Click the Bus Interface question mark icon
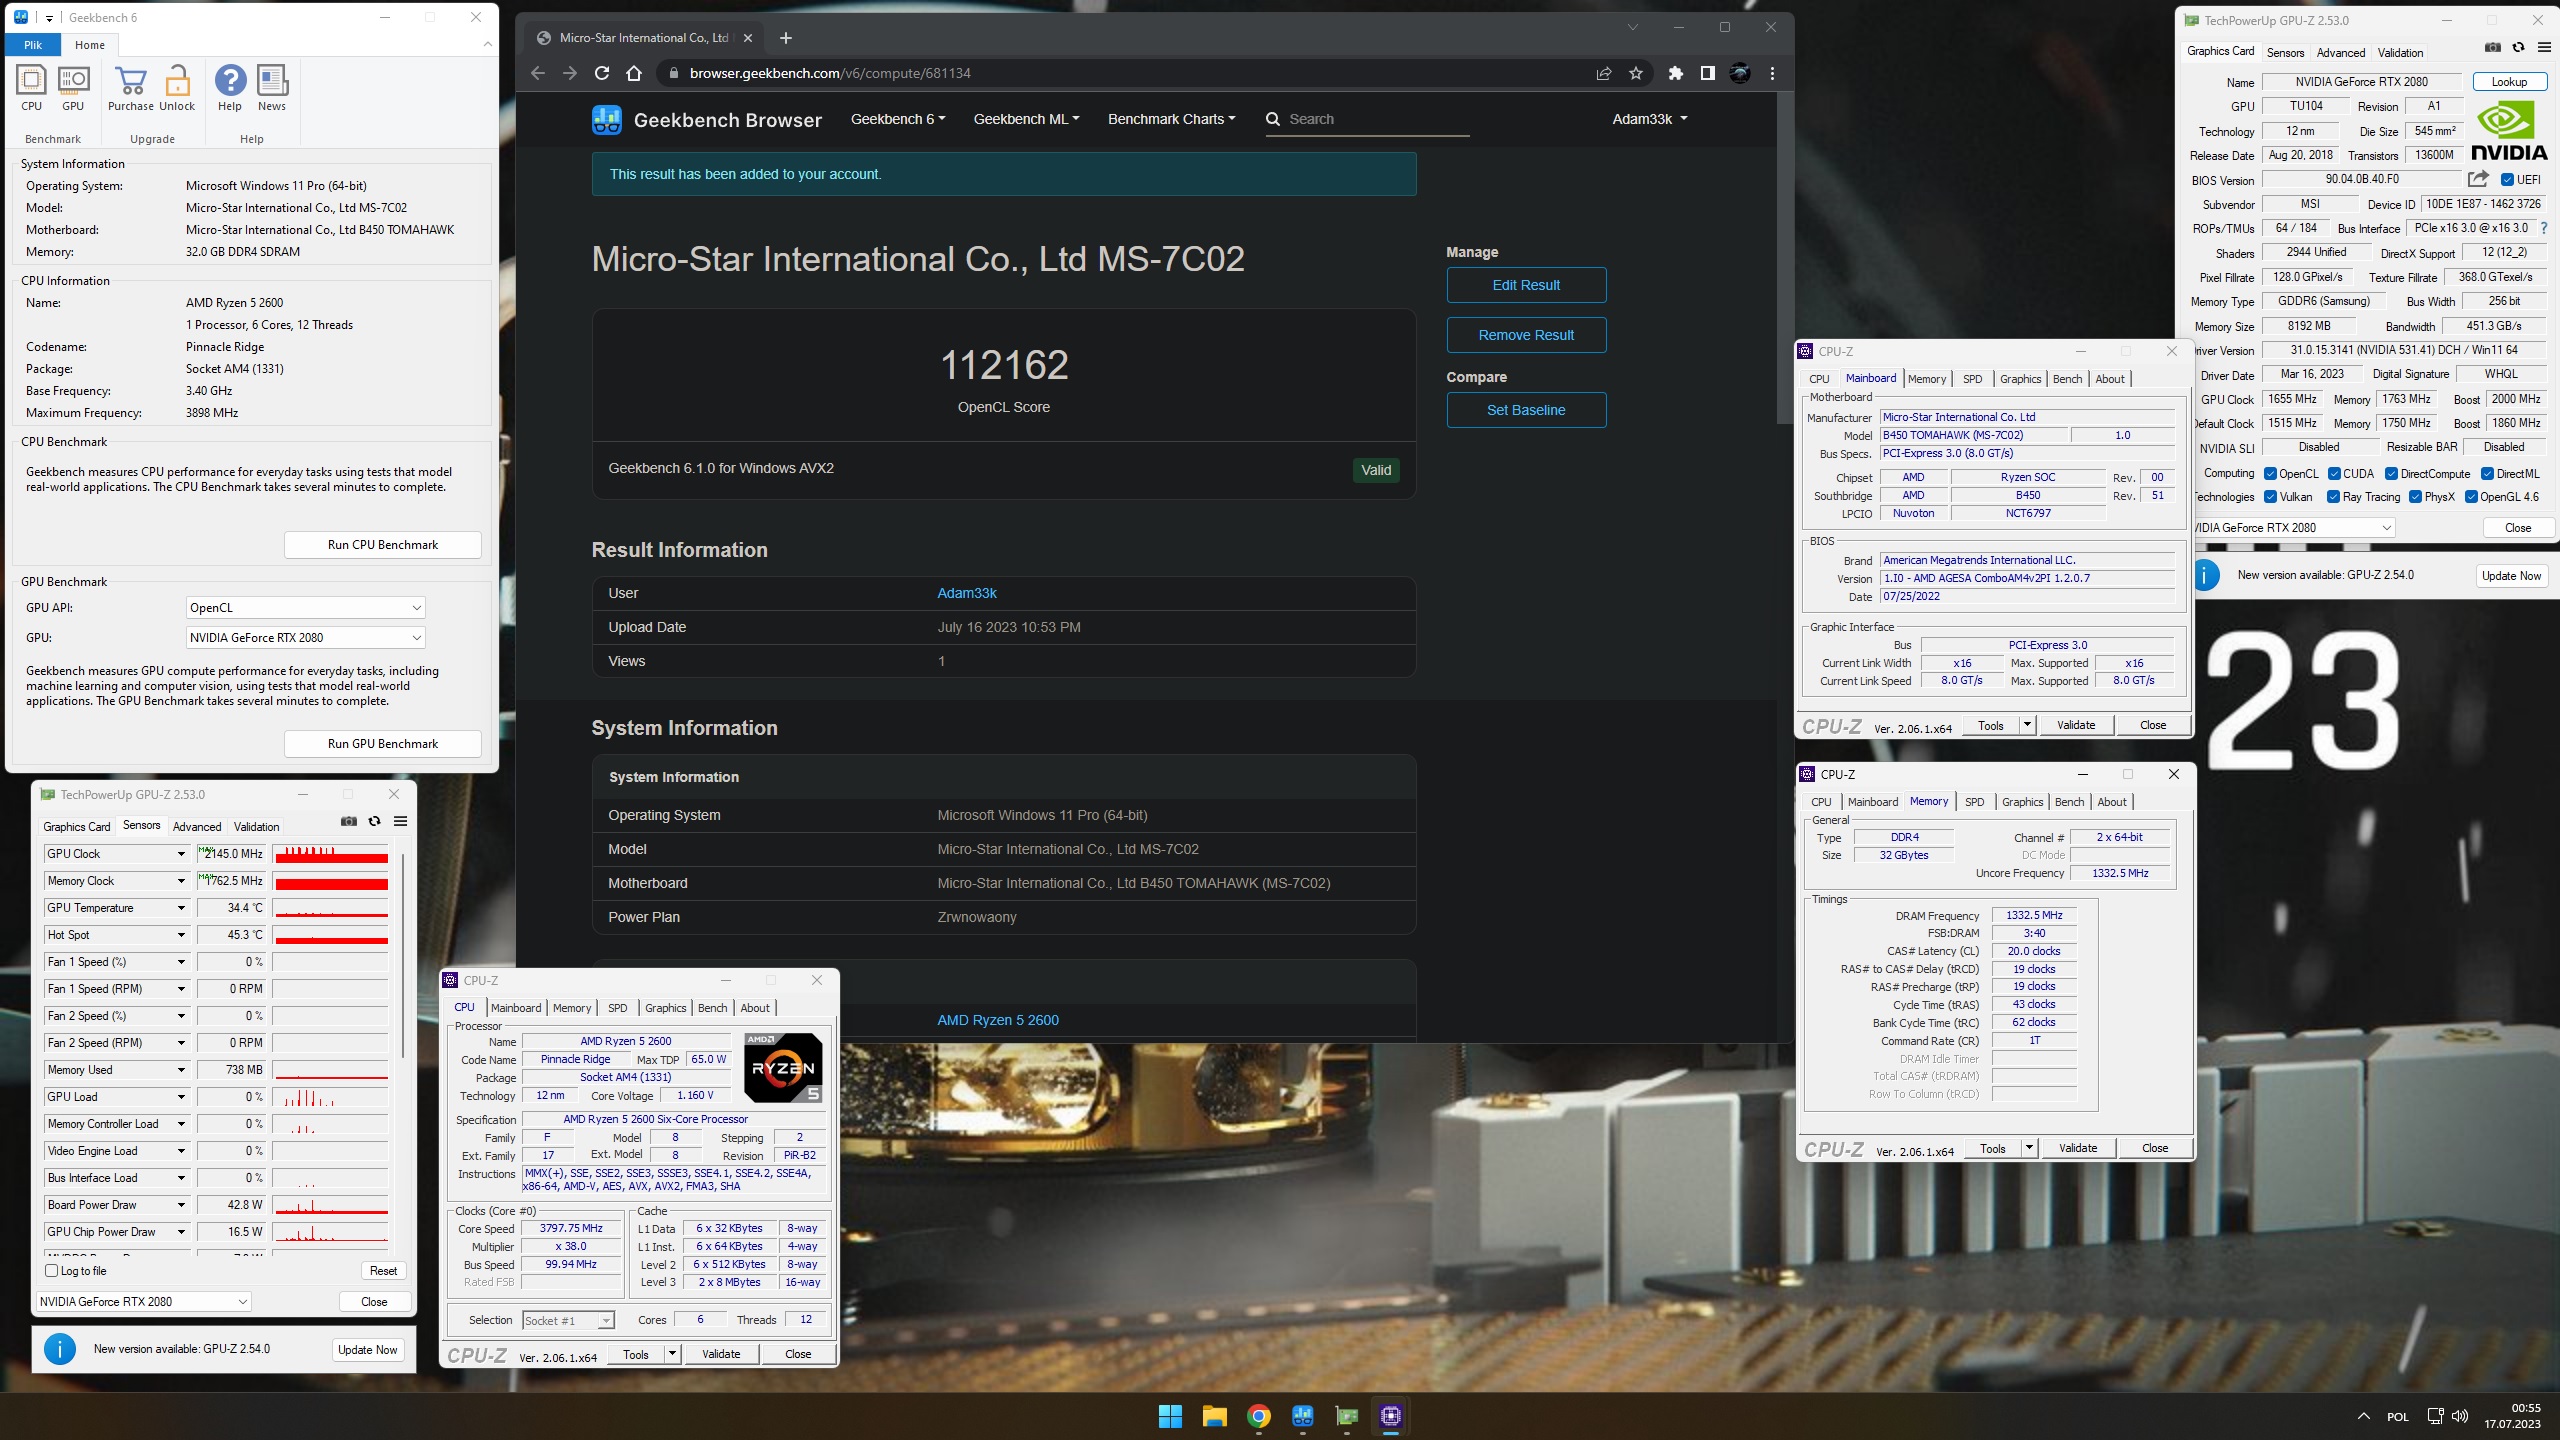This screenshot has height=1440, width=2560. pos(2544,228)
